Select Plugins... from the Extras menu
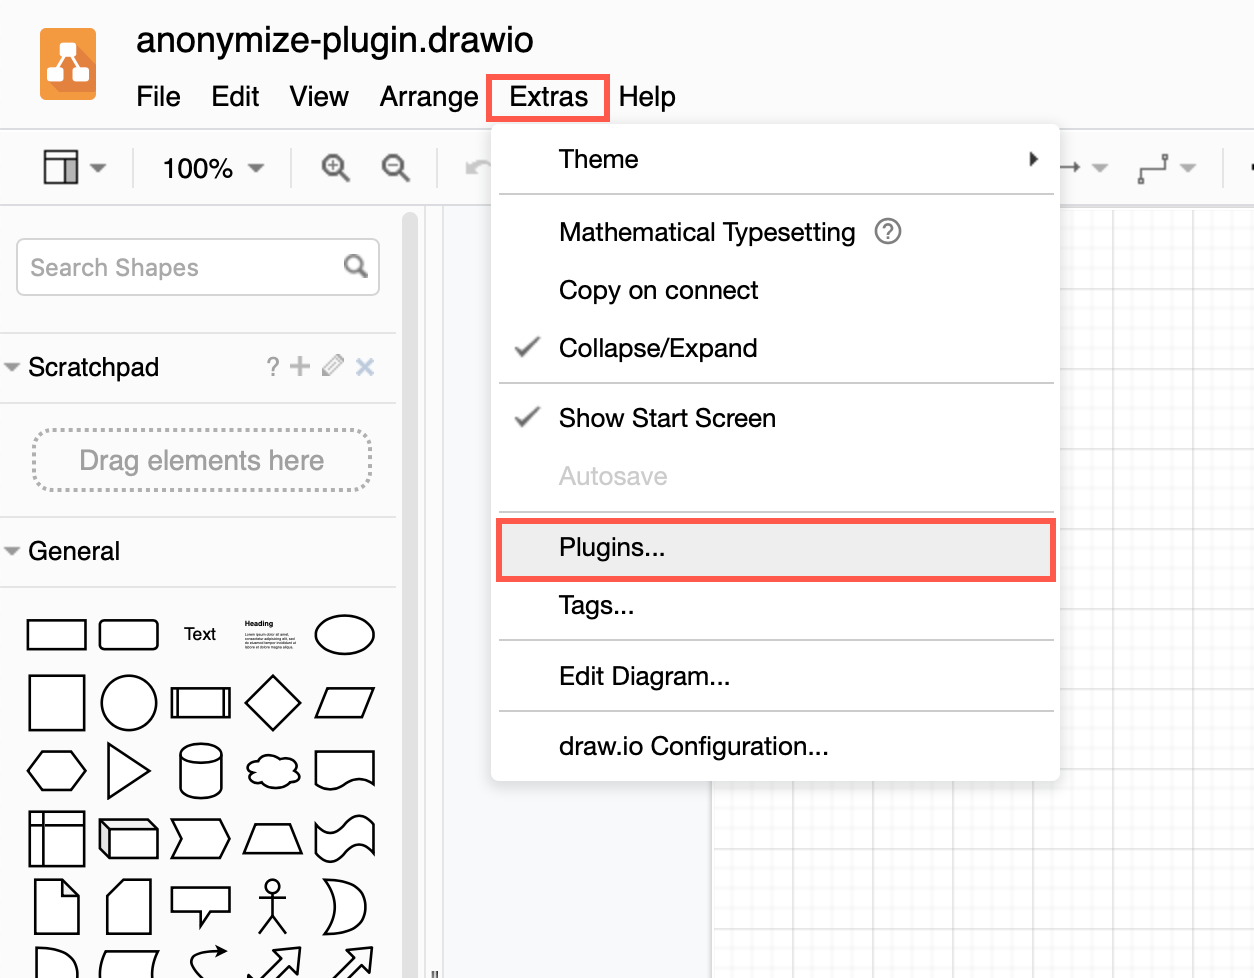Screen dimensions: 1254x978 (x=611, y=547)
